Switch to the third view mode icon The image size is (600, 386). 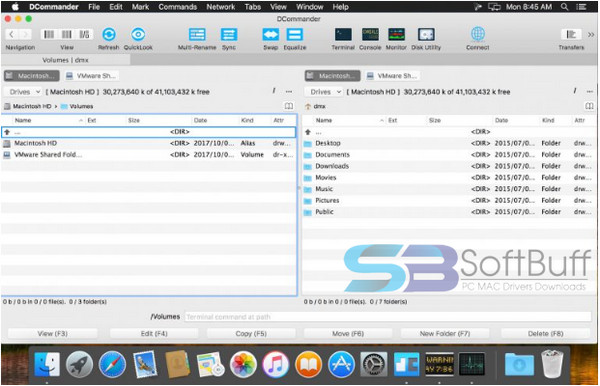[84, 34]
